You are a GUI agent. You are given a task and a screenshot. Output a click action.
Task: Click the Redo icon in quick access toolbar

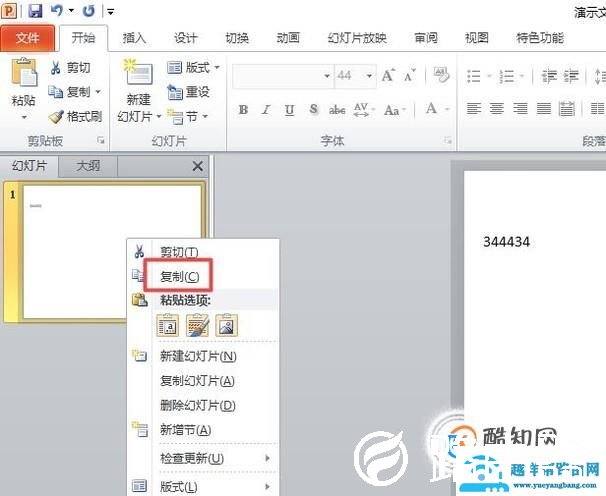(x=89, y=11)
